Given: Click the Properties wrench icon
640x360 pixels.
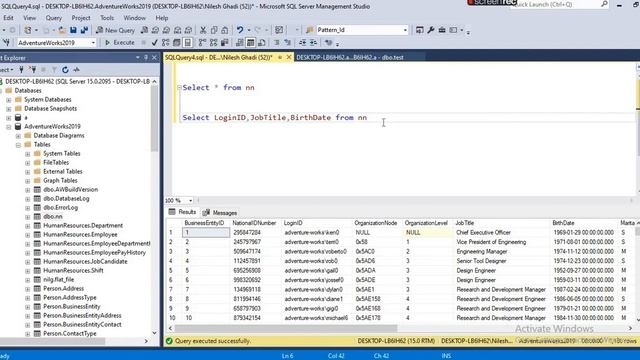Looking at the screenshot, I should point(431,30).
